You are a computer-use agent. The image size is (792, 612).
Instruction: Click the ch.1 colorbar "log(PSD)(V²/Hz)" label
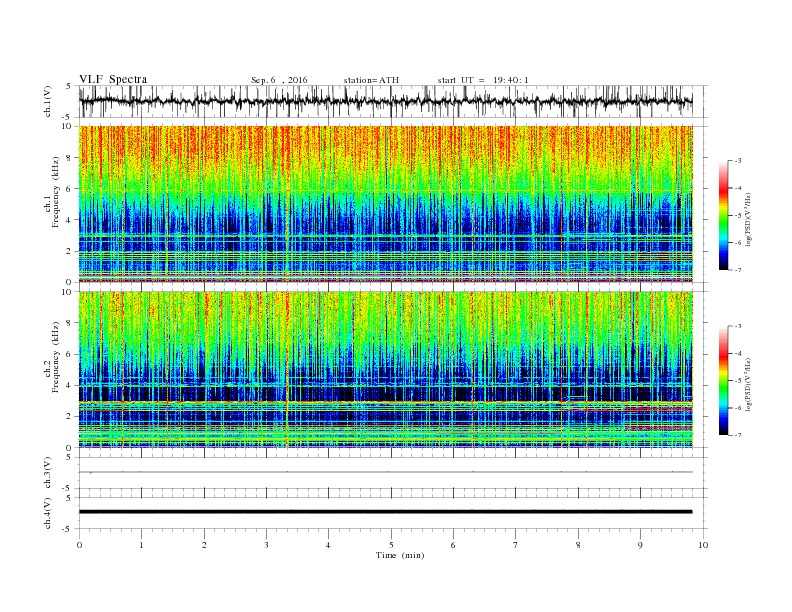748,220
